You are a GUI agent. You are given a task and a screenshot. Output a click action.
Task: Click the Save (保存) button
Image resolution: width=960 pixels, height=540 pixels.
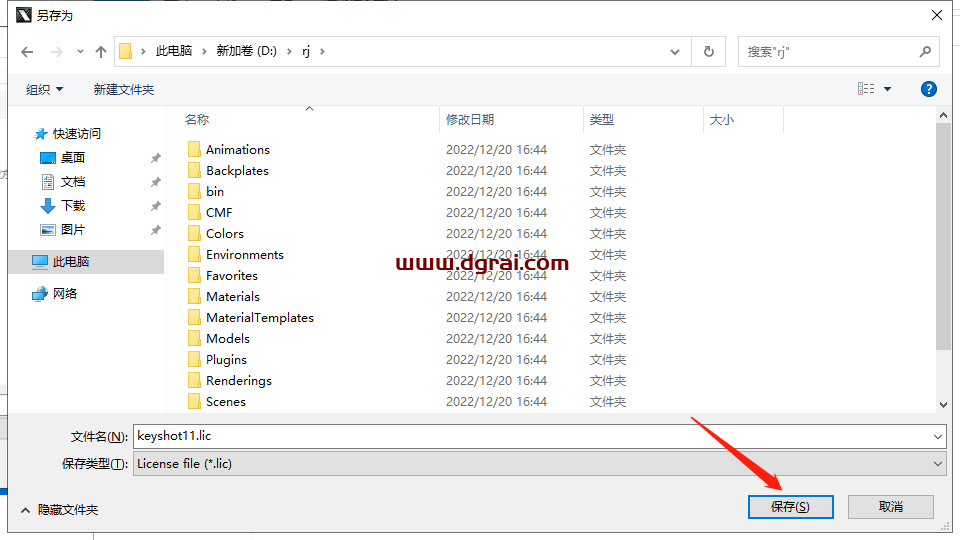(790, 507)
